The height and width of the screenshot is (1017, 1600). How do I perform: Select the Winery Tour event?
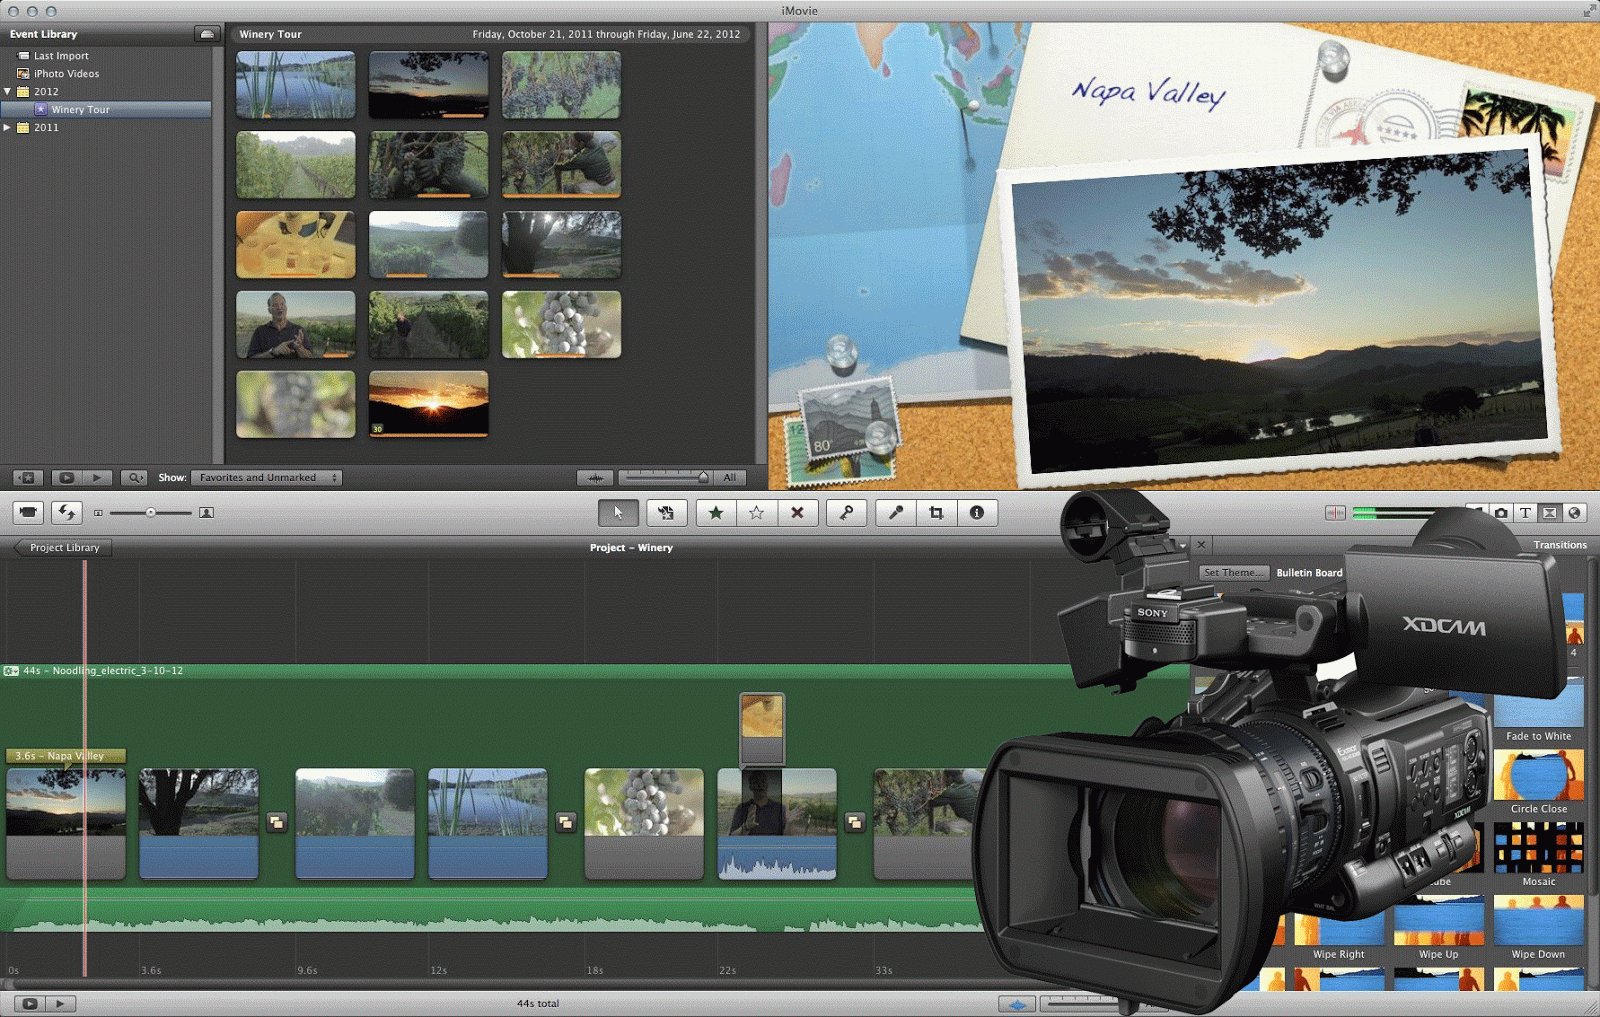coord(106,109)
